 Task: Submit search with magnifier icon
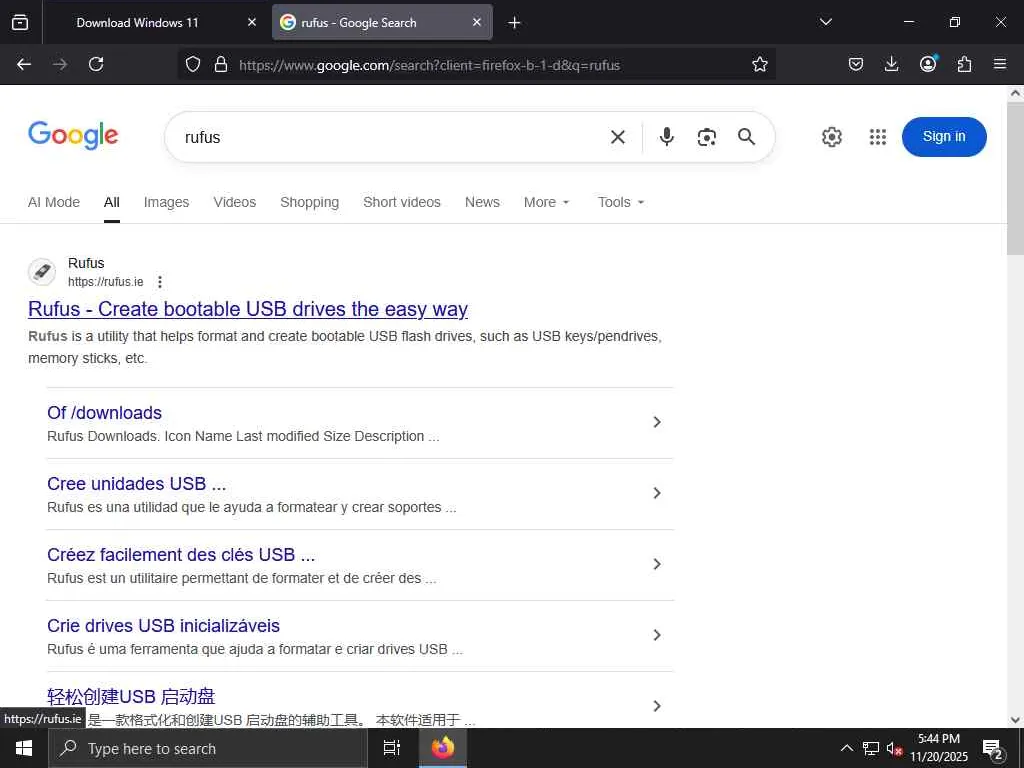pos(746,136)
